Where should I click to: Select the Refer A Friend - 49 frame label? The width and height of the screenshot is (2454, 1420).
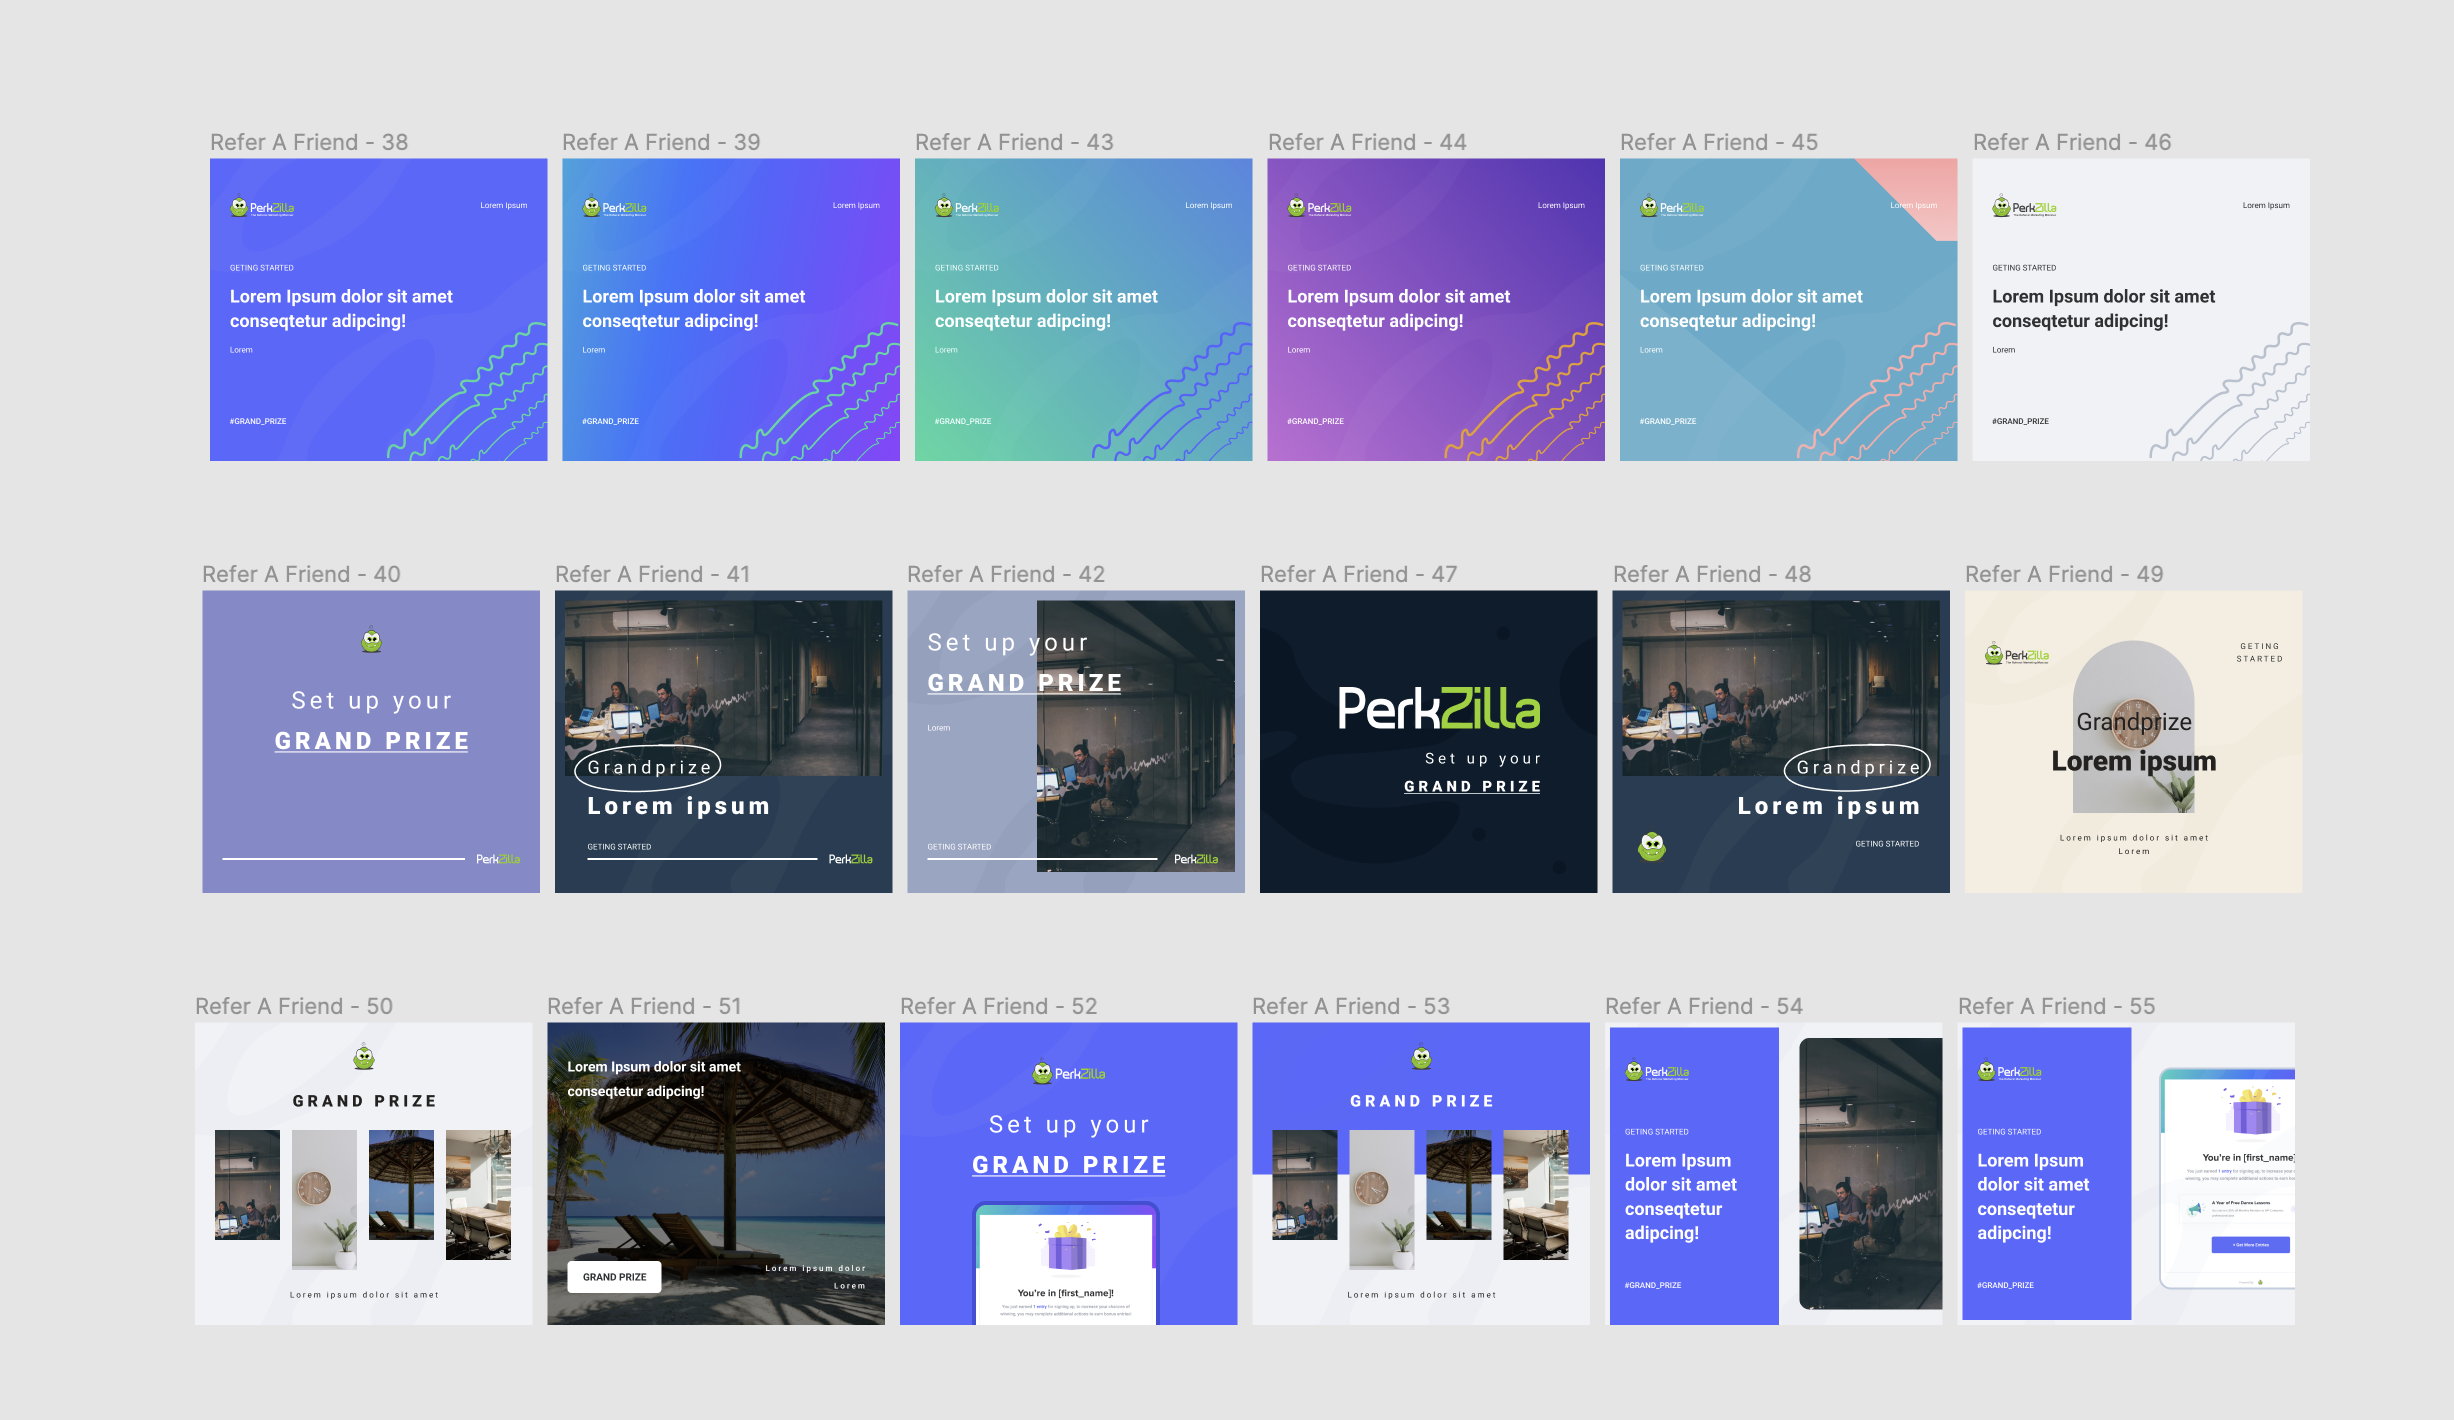coord(2064,574)
